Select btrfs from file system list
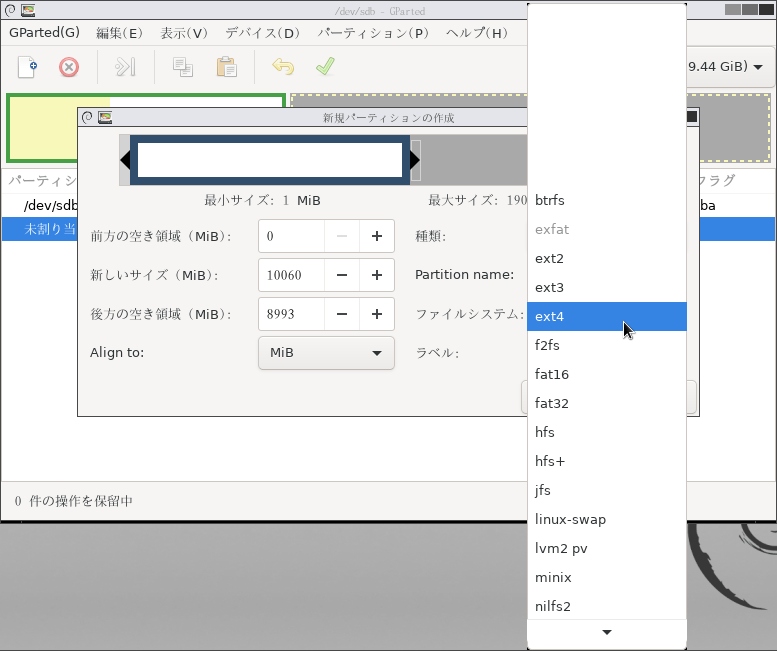Screen dimensions: 777x651 point(607,200)
